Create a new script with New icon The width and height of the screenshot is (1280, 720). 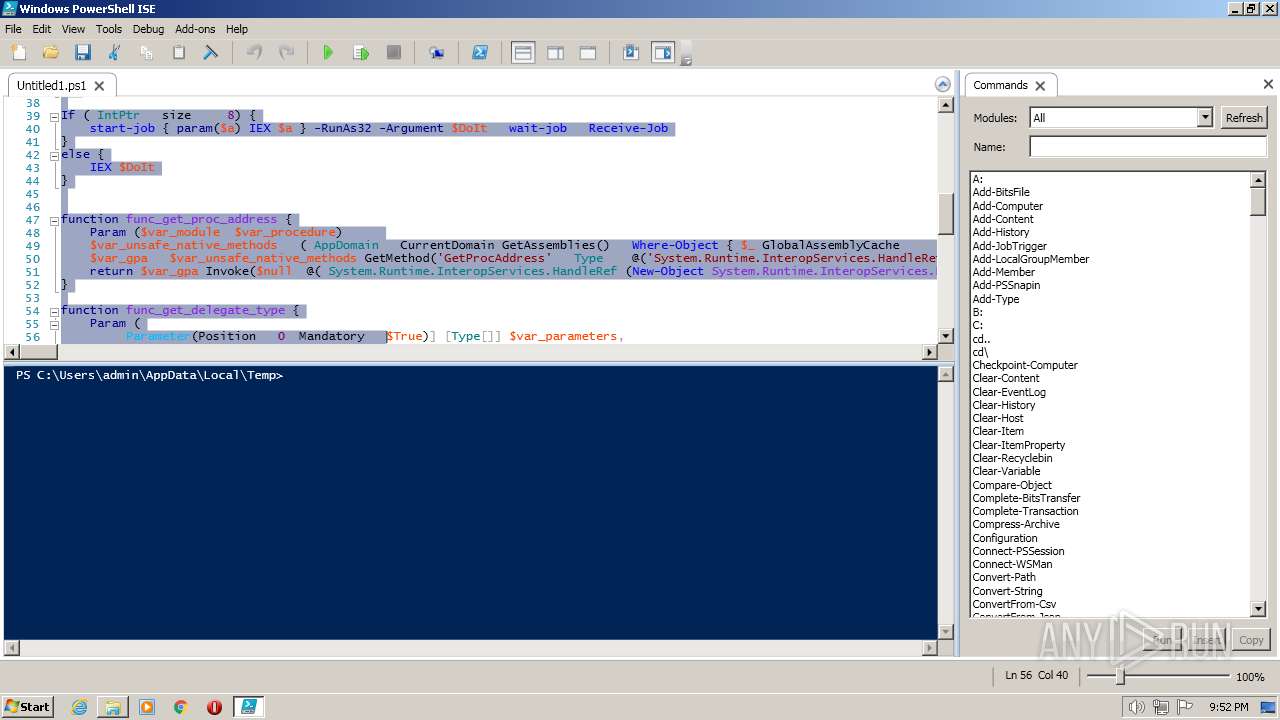click(18, 52)
